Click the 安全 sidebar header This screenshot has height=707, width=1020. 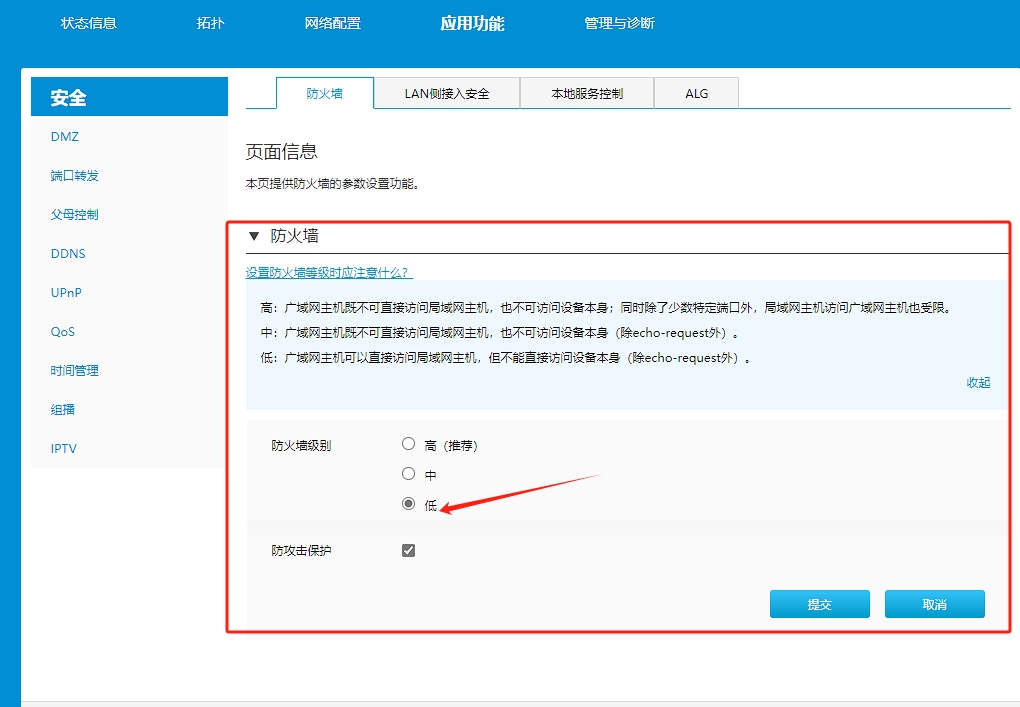pos(129,97)
